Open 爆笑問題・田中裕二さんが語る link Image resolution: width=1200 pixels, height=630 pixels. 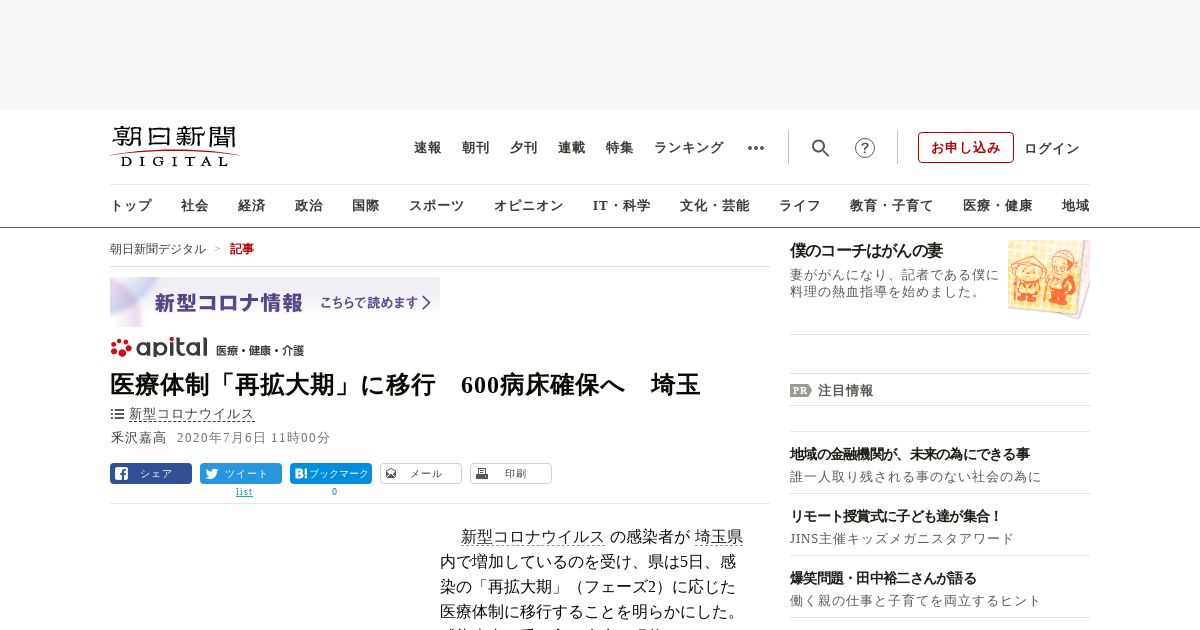(x=883, y=578)
